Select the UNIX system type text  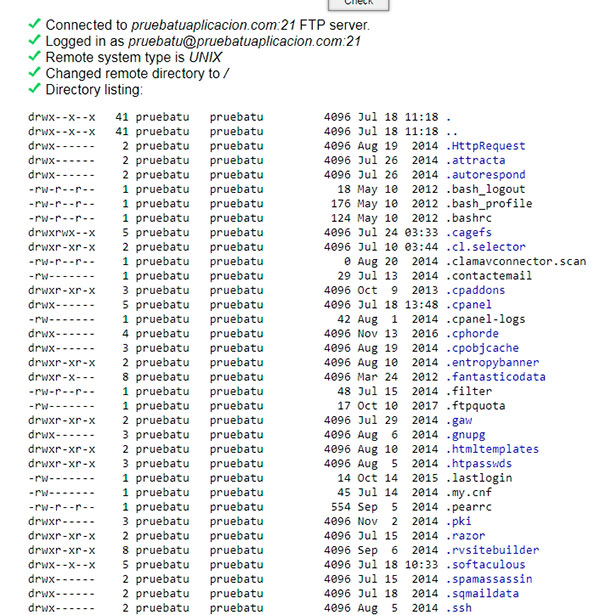coord(205,57)
